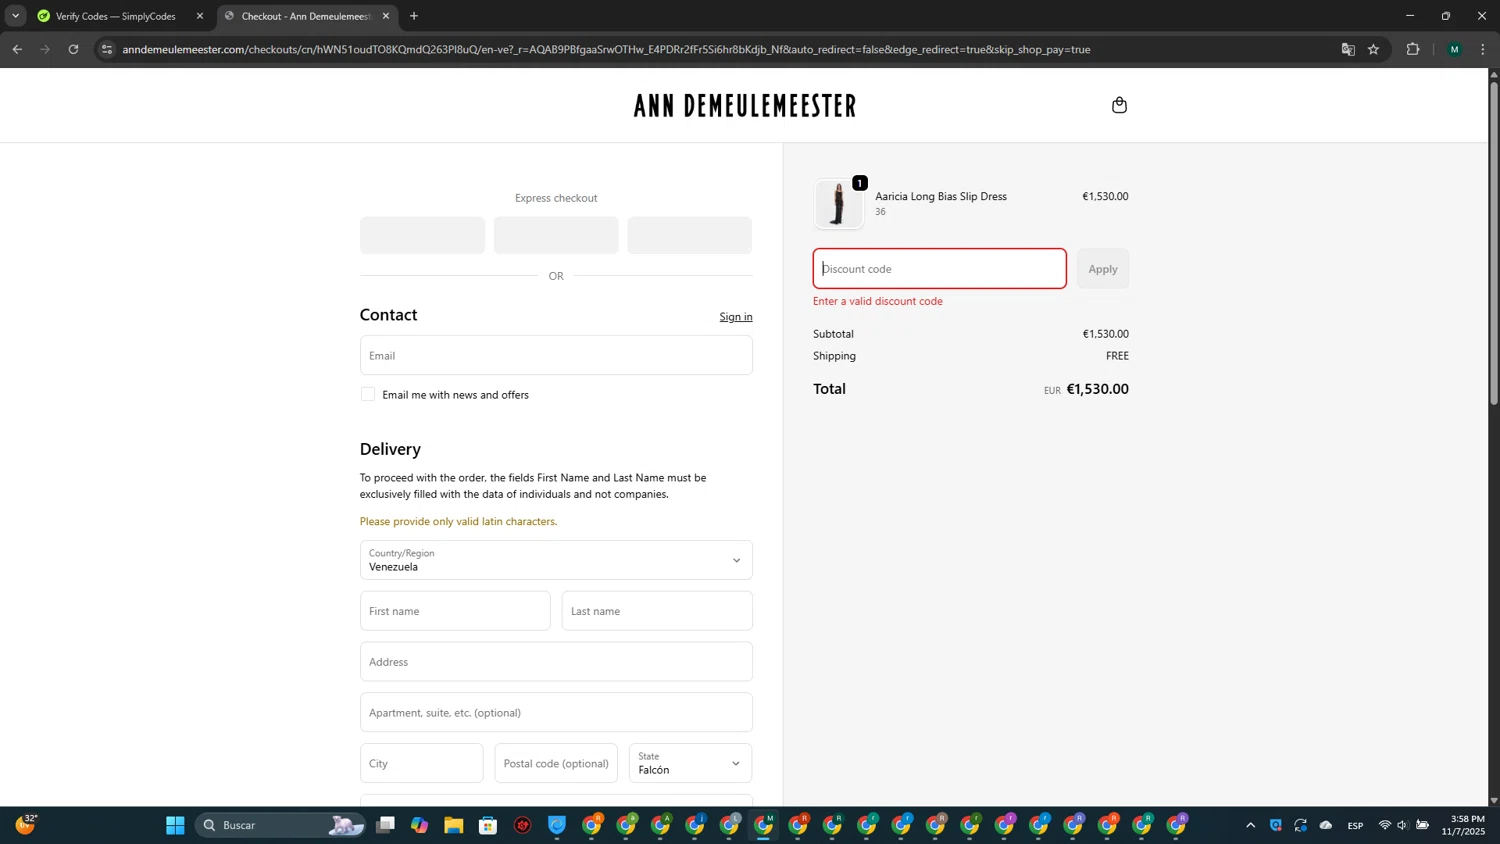Image resolution: width=1500 pixels, height=844 pixels.
Task: Switch to the Verify Codes — SimplyCodes tab
Action: pos(115,16)
